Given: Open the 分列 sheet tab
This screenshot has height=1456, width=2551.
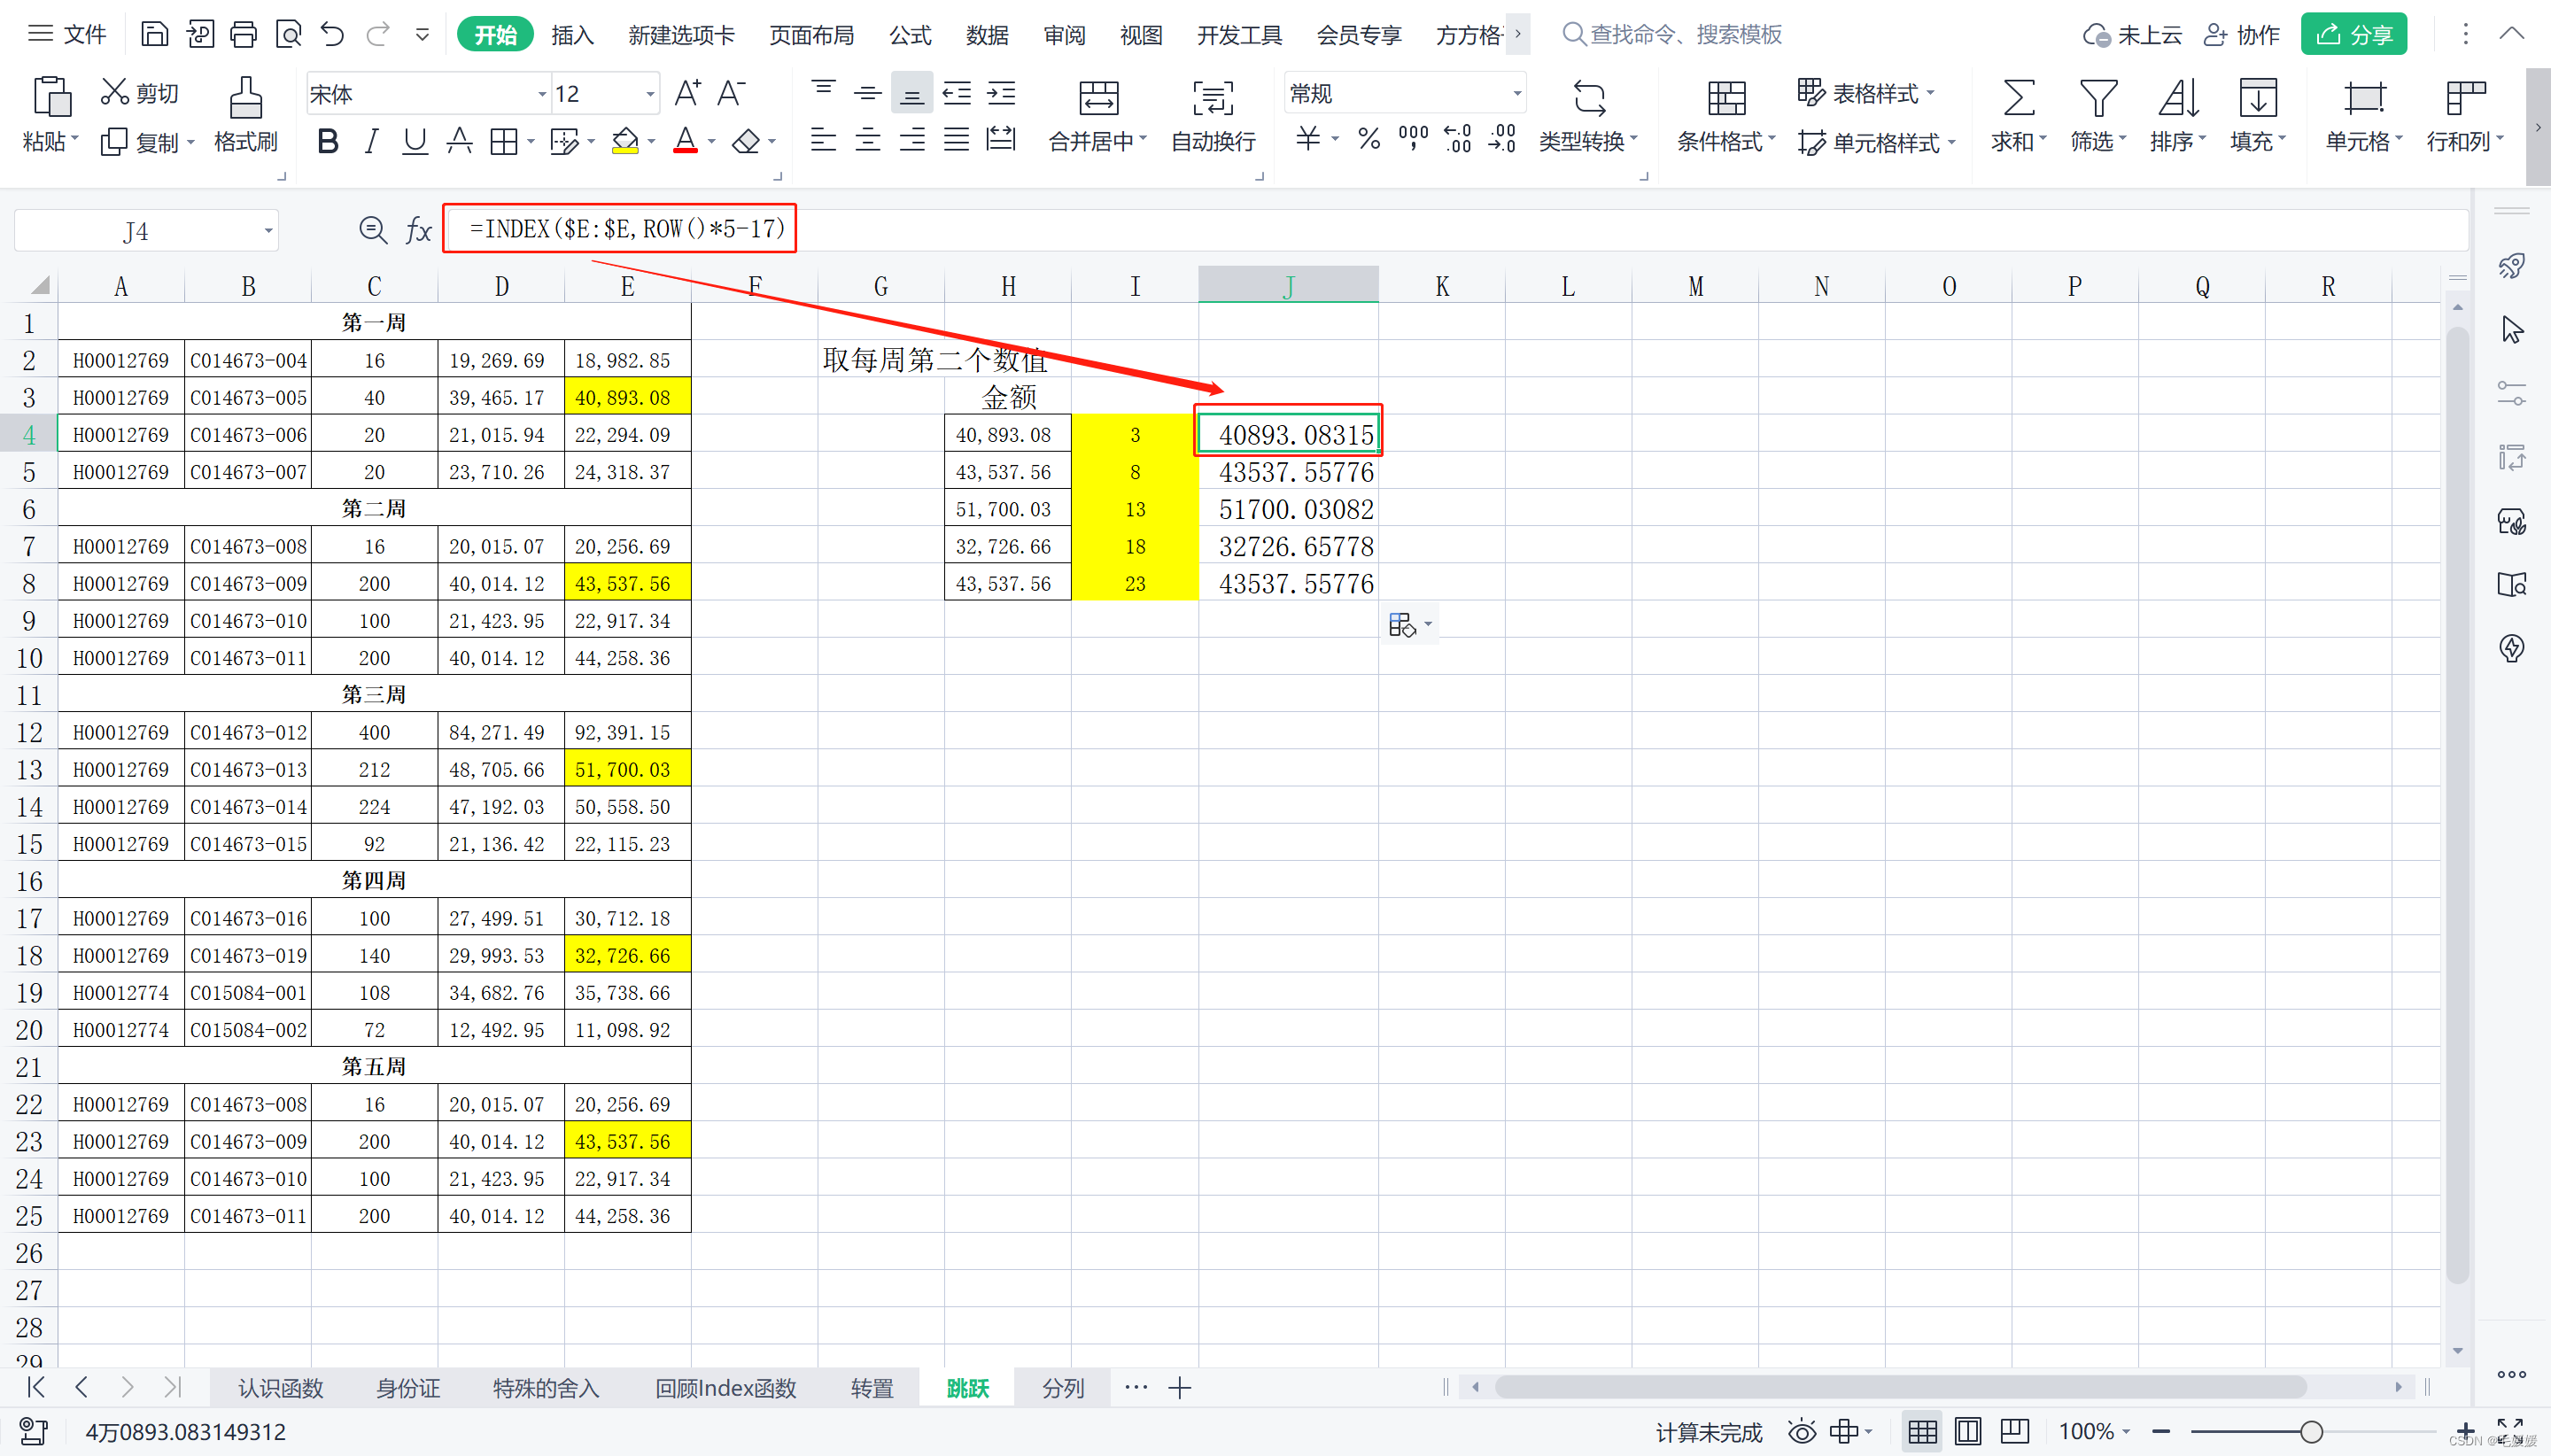Looking at the screenshot, I should point(1062,1388).
